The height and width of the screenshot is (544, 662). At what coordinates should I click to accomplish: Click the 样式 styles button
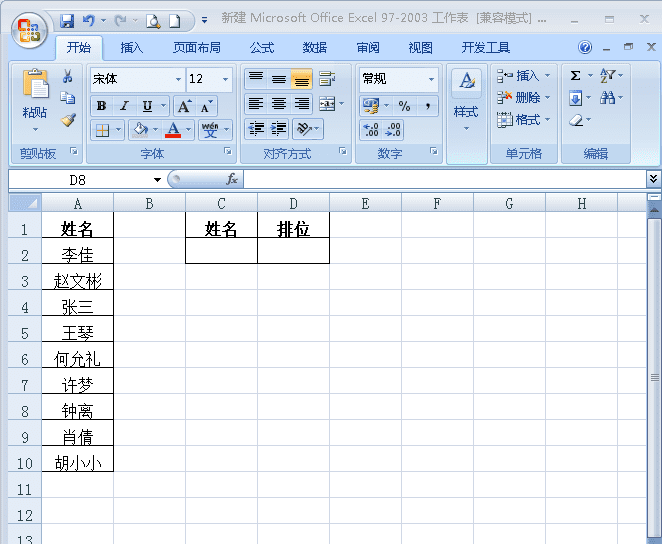[467, 100]
